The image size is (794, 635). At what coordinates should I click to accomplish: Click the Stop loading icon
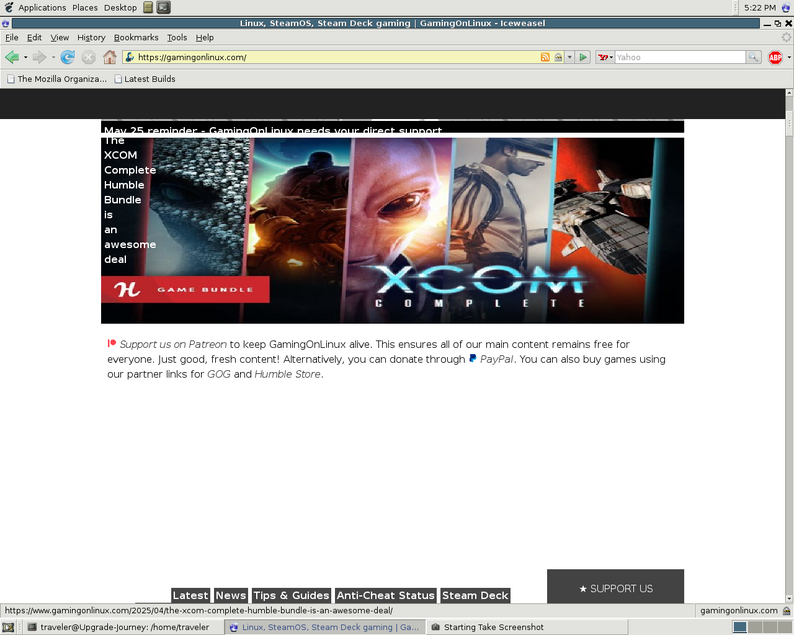coord(89,57)
